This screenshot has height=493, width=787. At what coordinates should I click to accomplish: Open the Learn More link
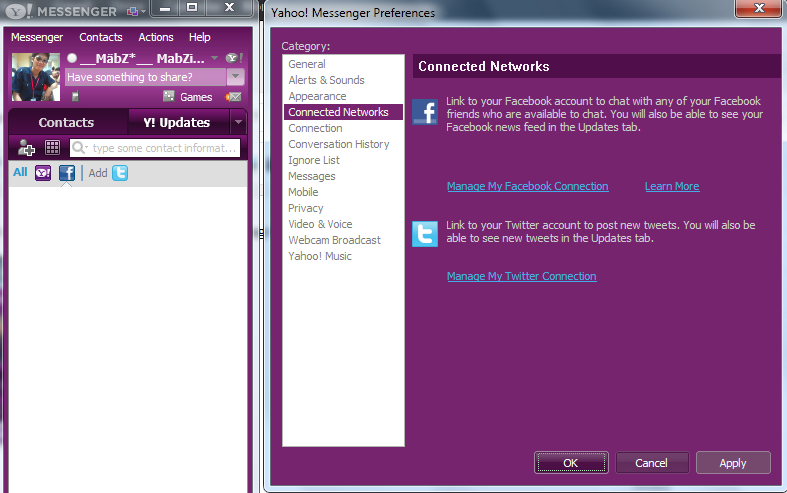coord(672,186)
